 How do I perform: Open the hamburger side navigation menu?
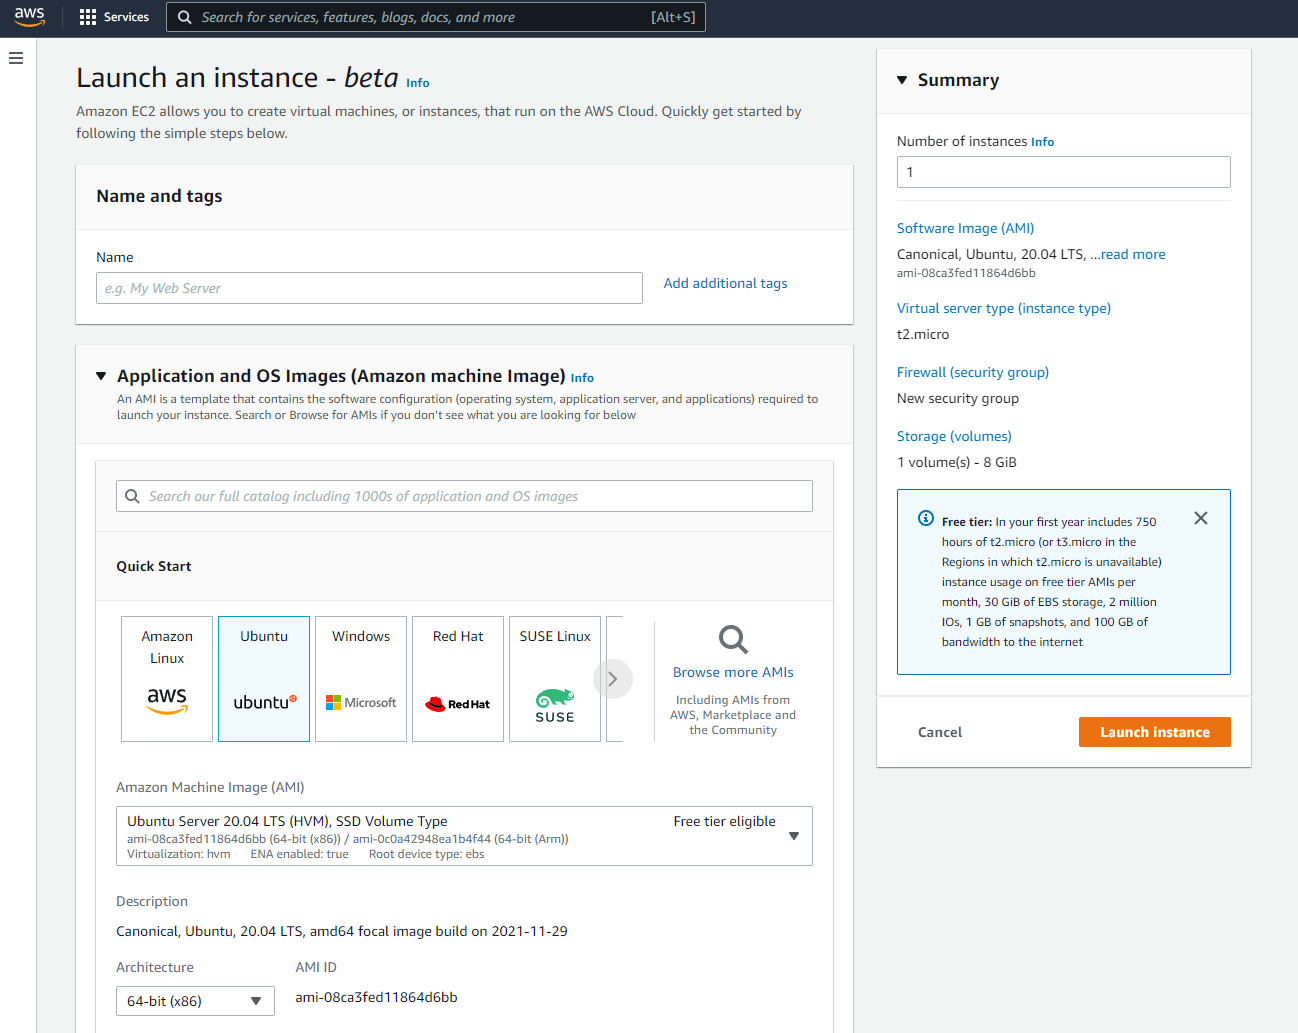coord(16,58)
